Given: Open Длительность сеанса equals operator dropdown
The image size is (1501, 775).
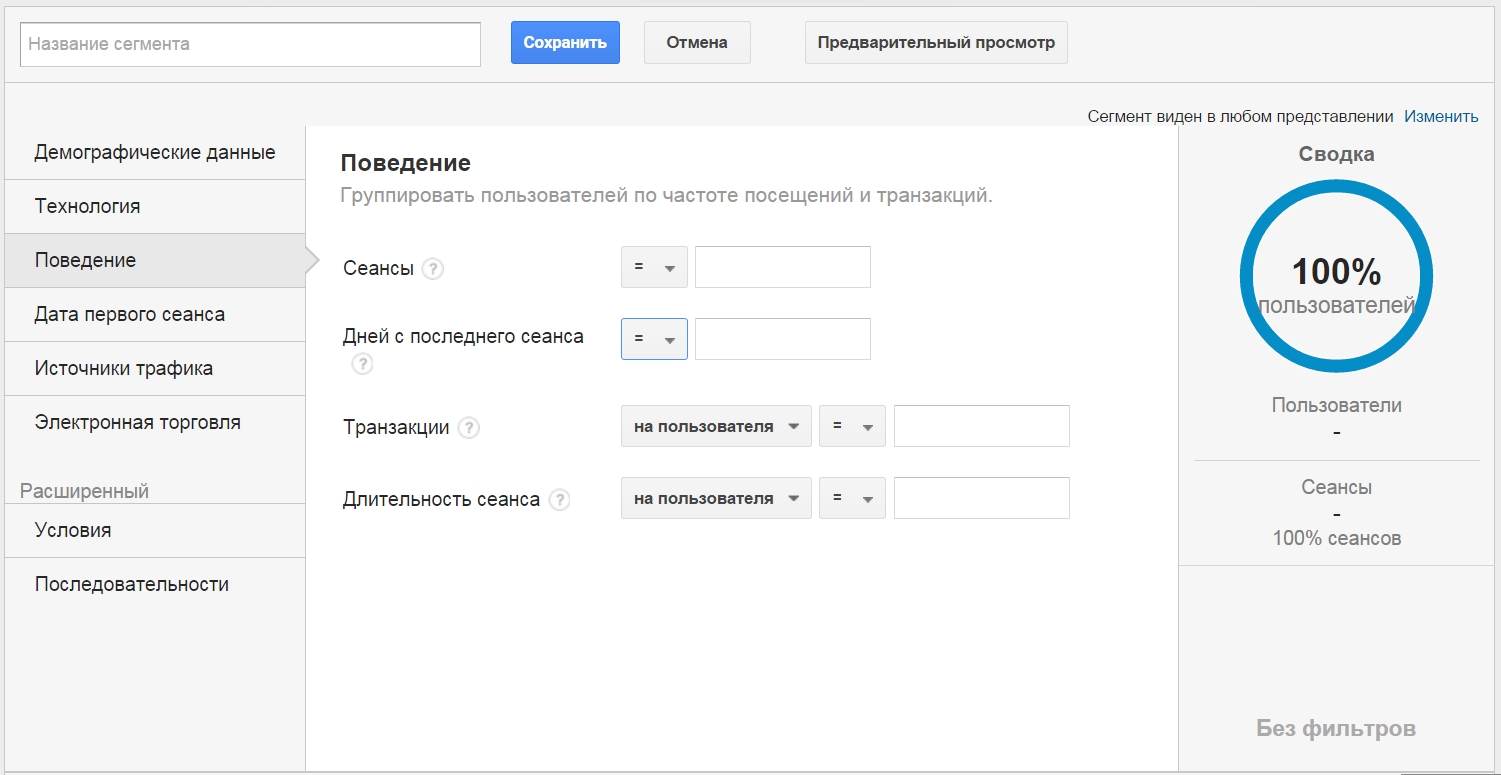Looking at the screenshot, I should (852, 499).
